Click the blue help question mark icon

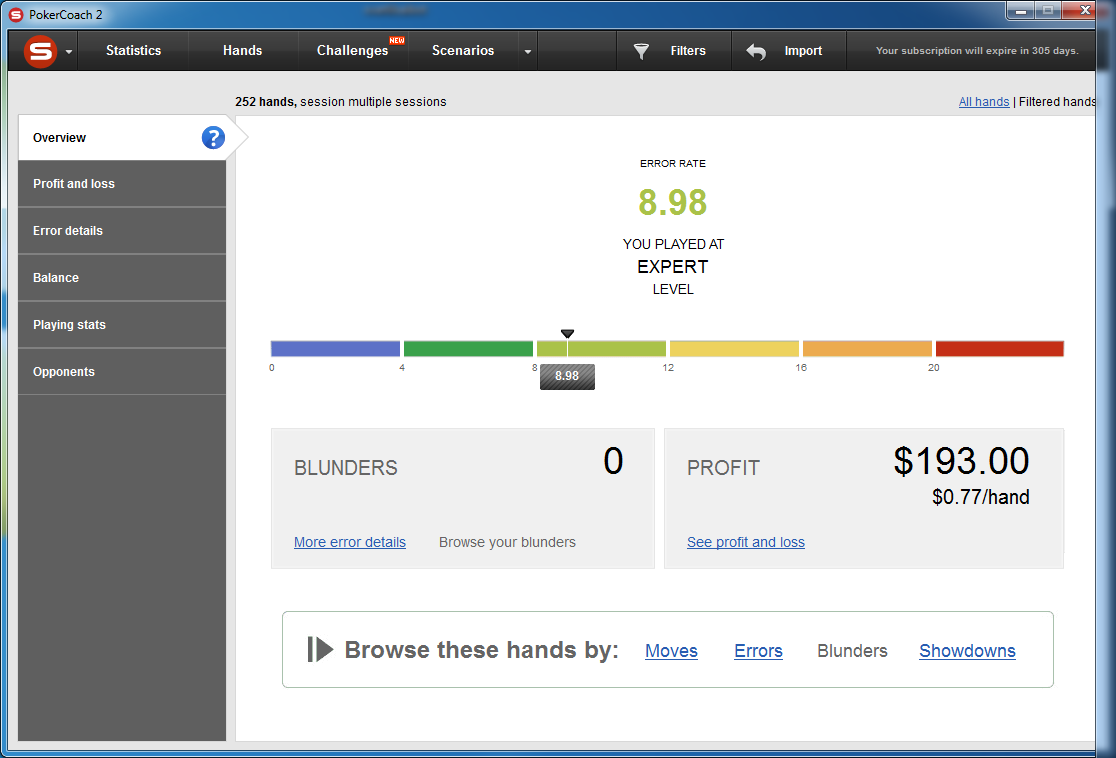click(x=213, y=137)
